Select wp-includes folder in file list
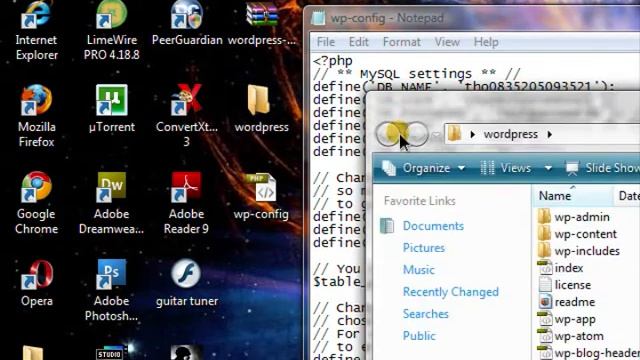Screen dimensions: 640x360 click(579, 251)
